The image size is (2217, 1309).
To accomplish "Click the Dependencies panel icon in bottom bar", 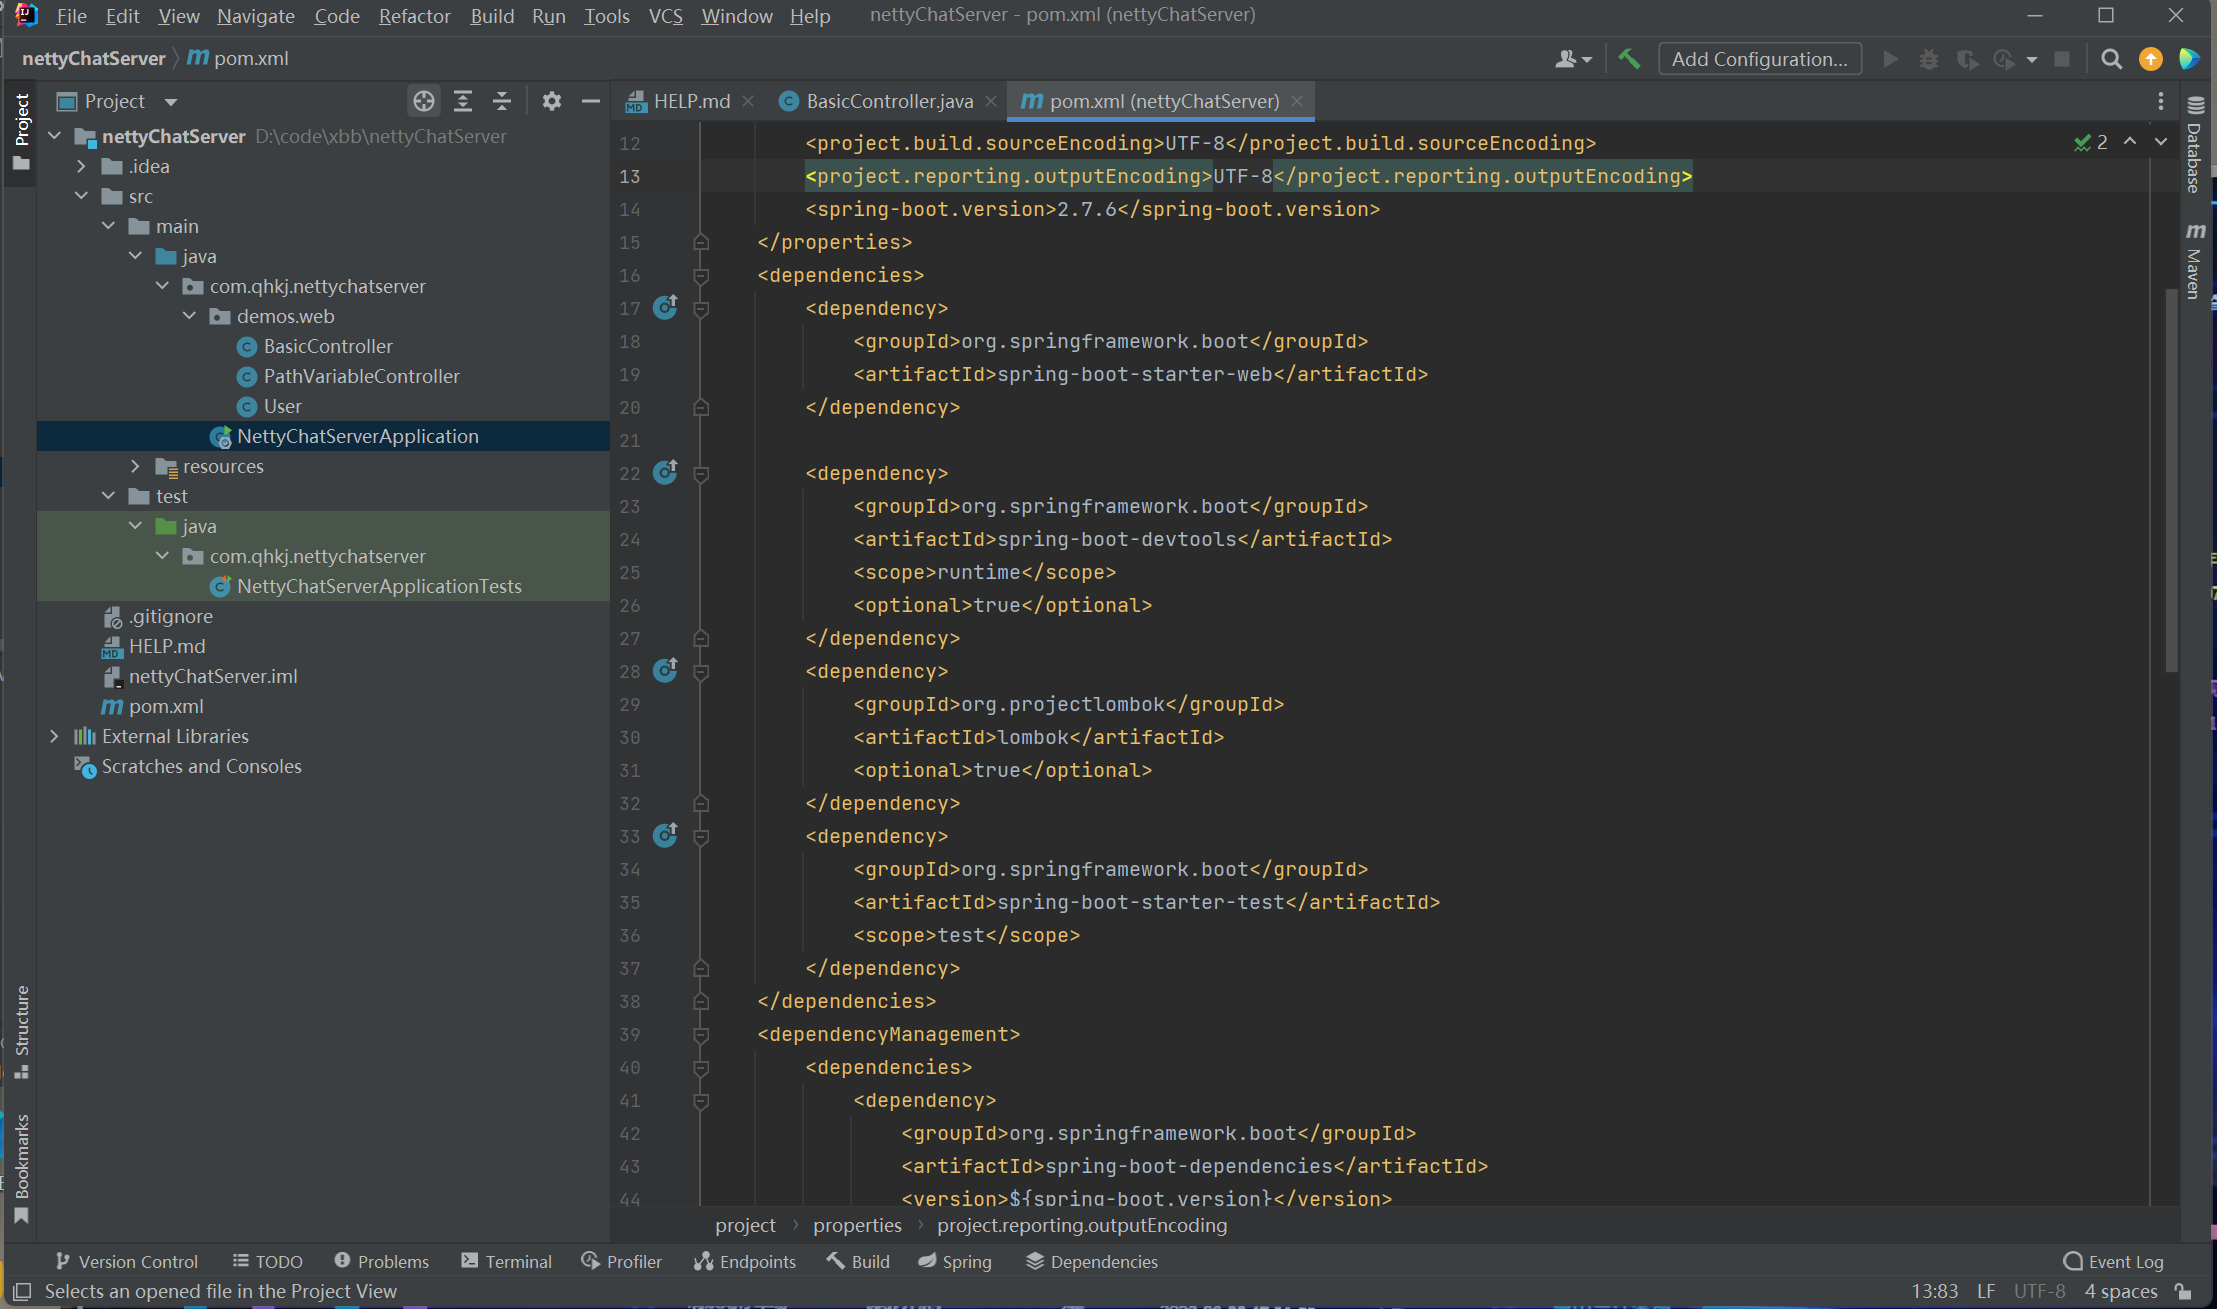I will coord(1036,1259).
